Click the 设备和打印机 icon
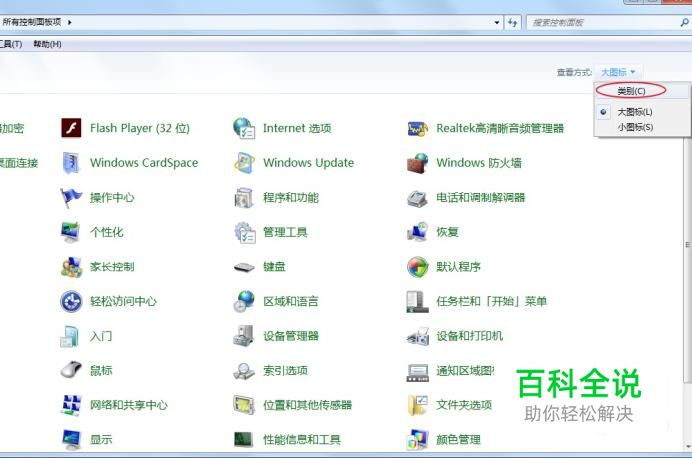The width and height of the screenshot is (692, 458). click(418, 336)
